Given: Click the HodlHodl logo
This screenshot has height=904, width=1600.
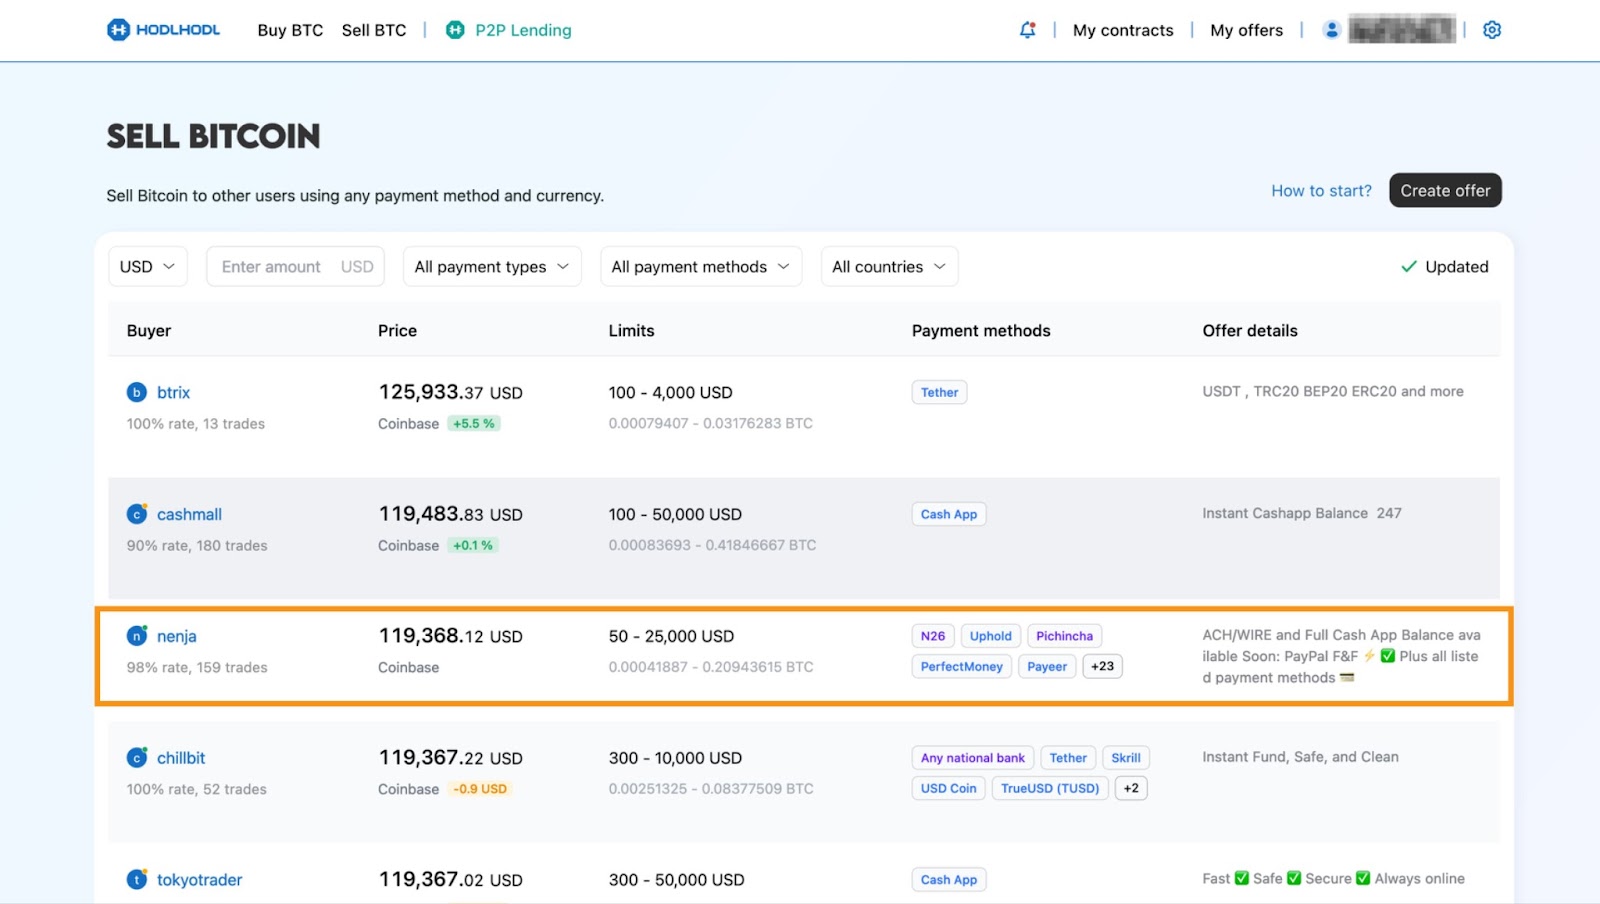Looking at the screenshot, I should 163,30.
